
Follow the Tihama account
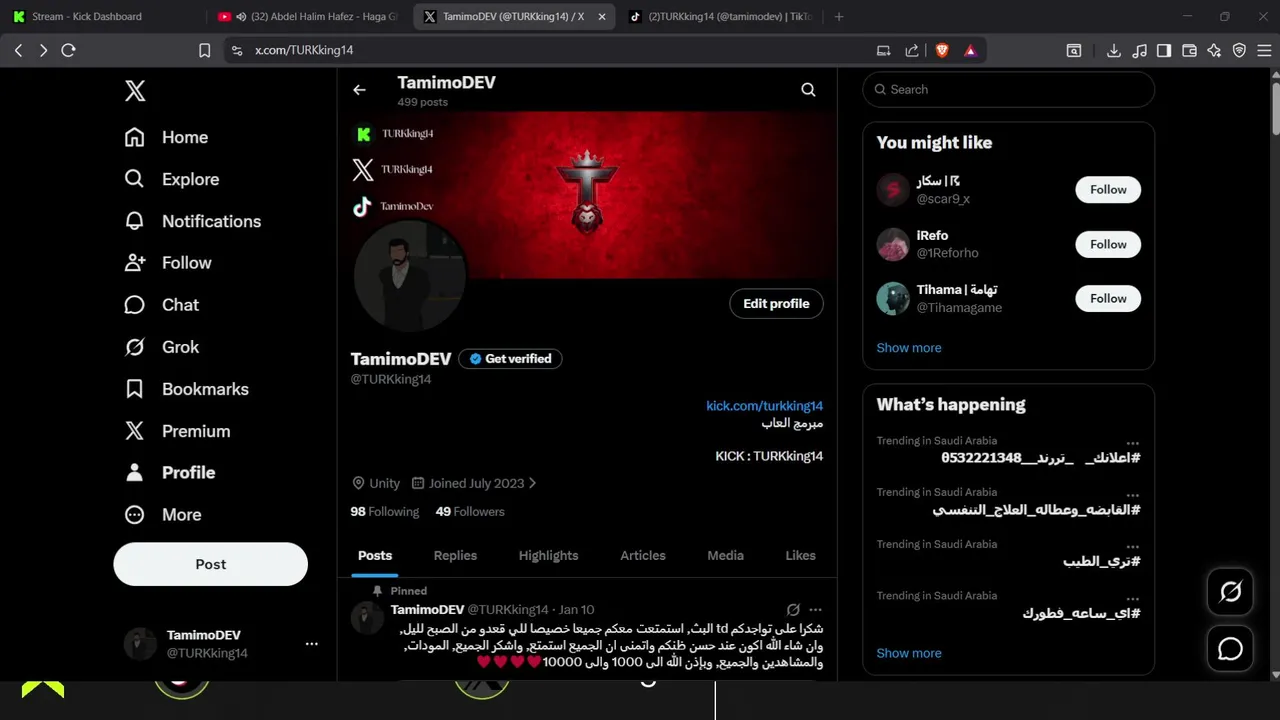pos(1108,298)
